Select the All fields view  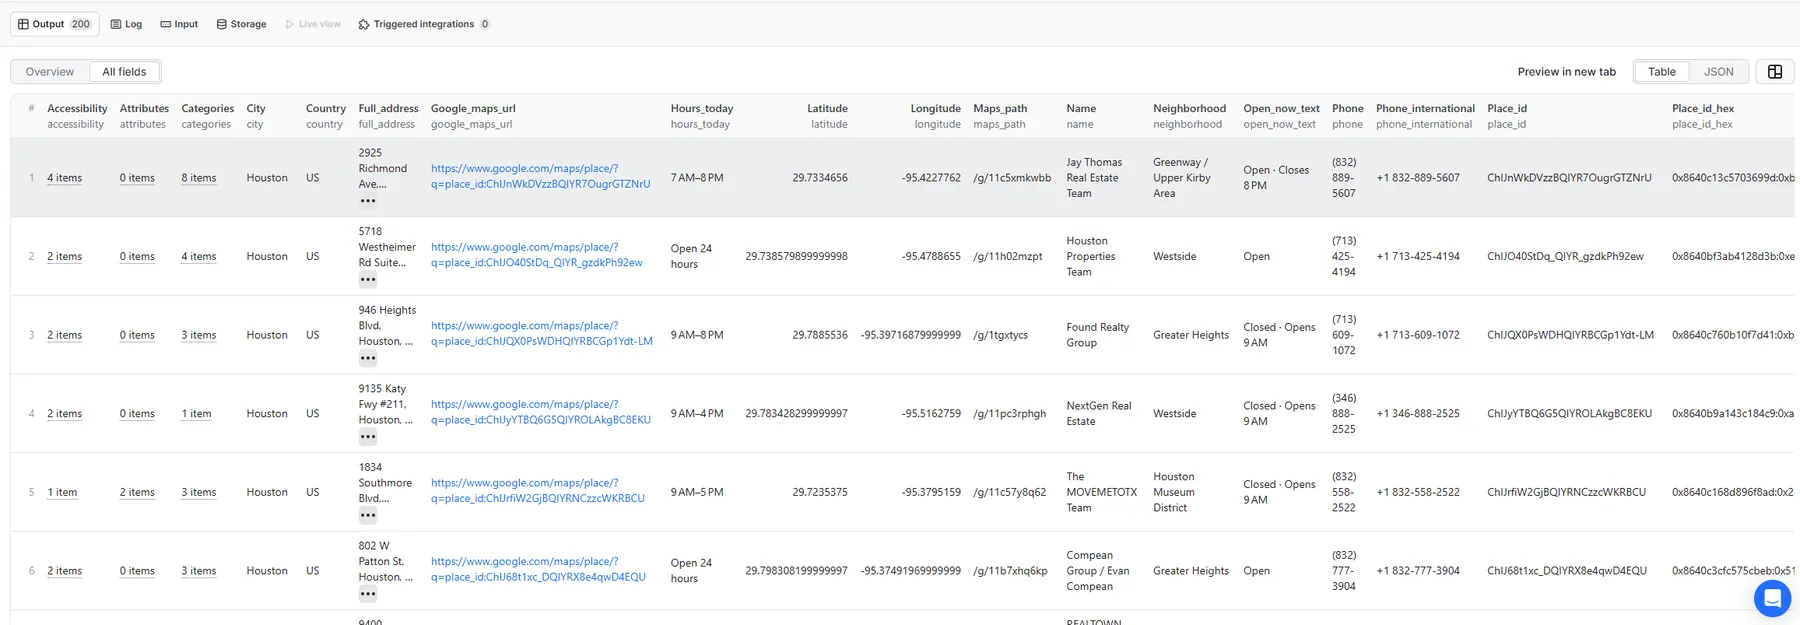click(124, 72)
